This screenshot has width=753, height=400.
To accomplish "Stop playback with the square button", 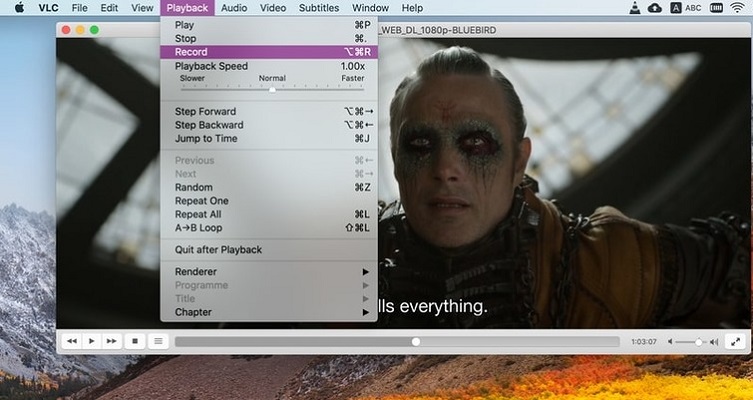I will pyautogui.click(x=135, y=341).
